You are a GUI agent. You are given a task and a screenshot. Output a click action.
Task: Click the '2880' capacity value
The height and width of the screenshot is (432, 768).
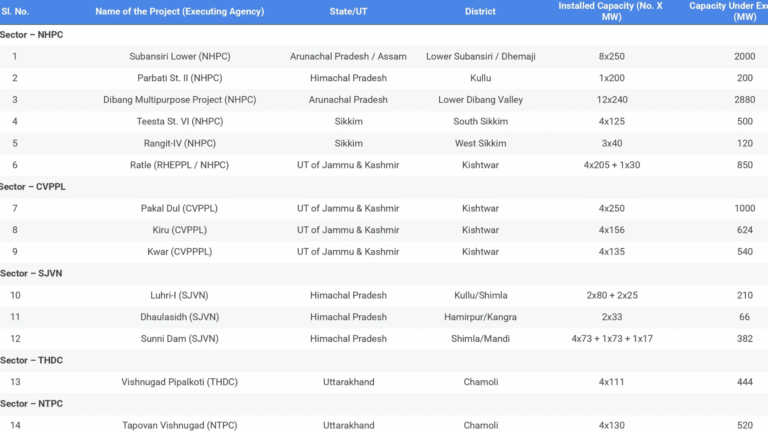click(744, 99)
